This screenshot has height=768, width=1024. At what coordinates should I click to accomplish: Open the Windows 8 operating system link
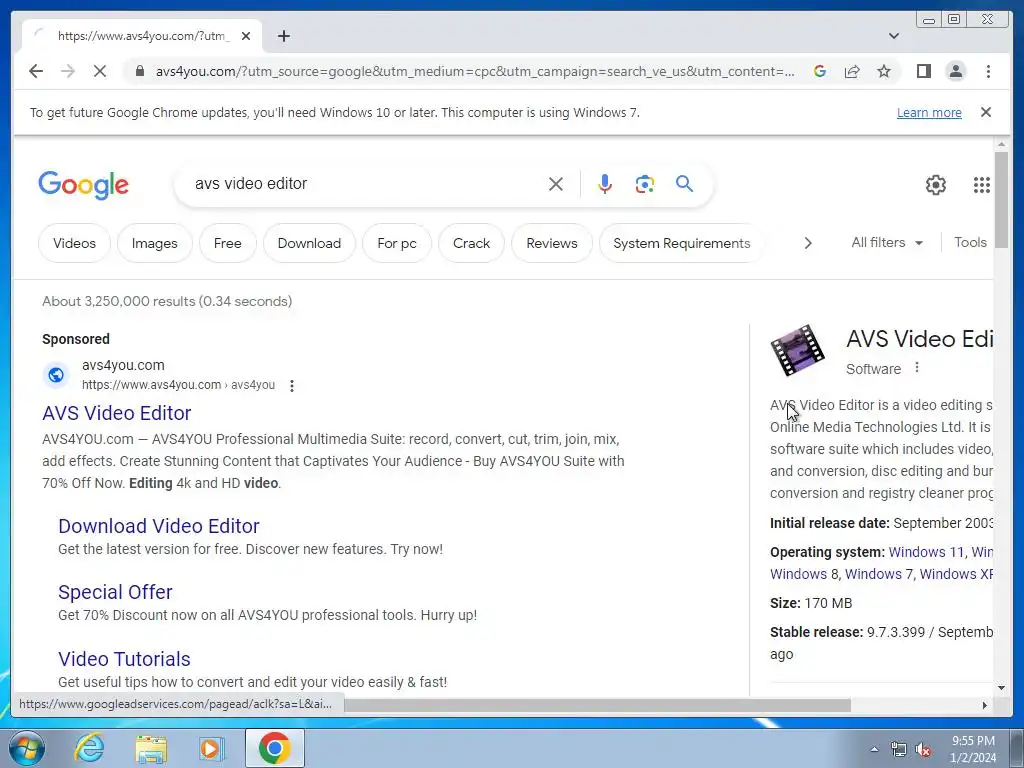coord(804,574)
